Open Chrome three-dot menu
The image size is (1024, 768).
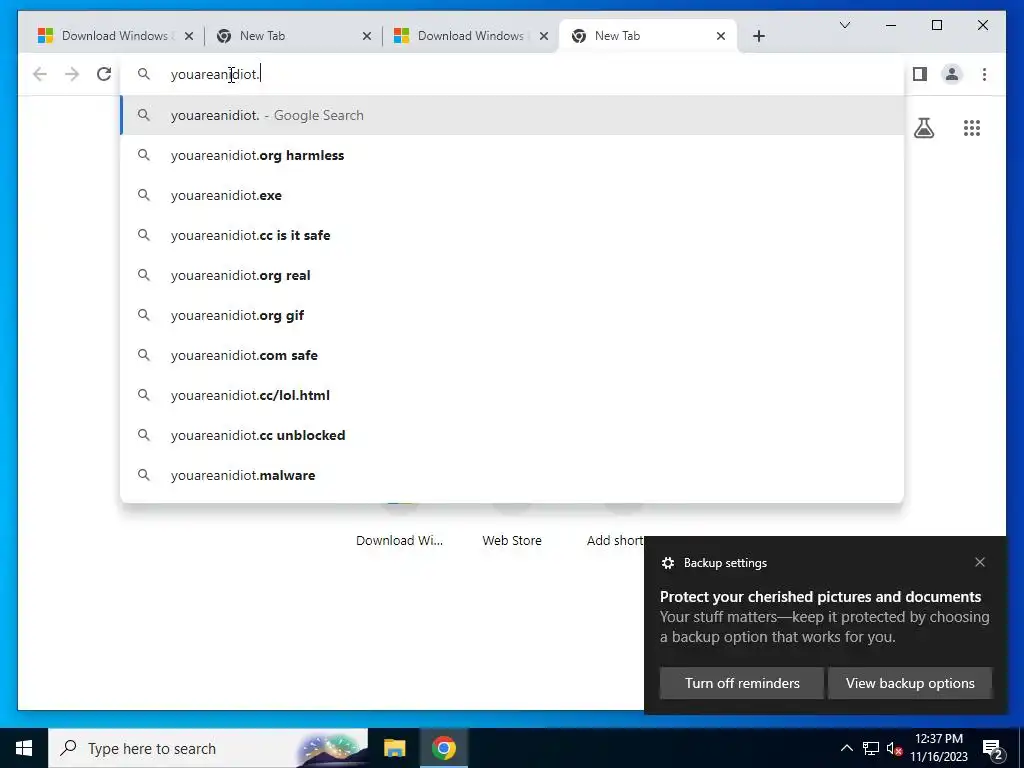[984, 74]
